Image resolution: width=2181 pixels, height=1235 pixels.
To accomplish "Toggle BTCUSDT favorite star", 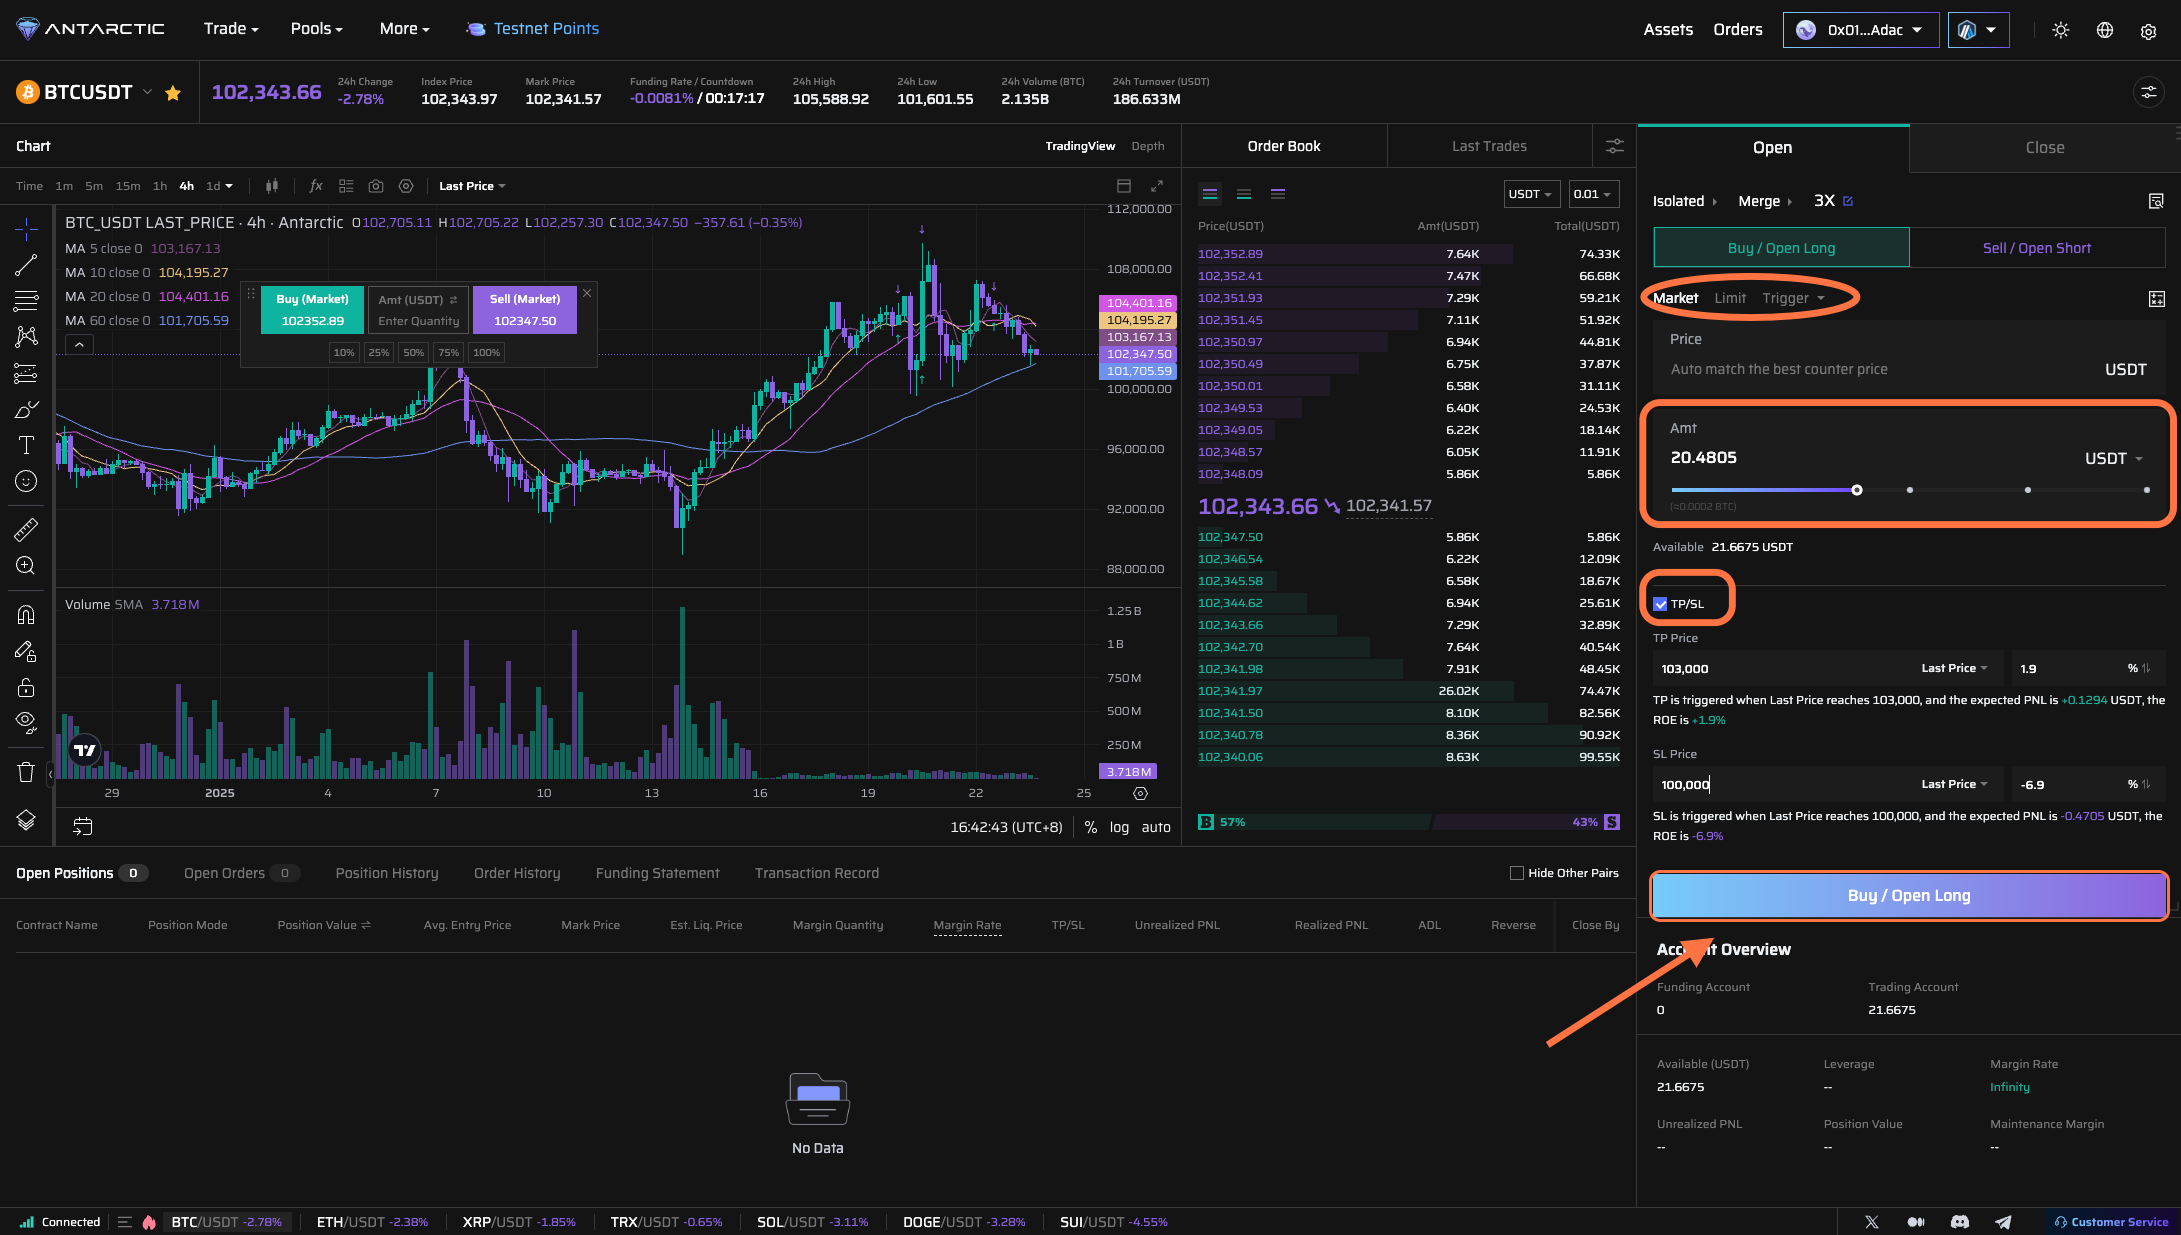I will pyautogui.click(x=173, y=93).
